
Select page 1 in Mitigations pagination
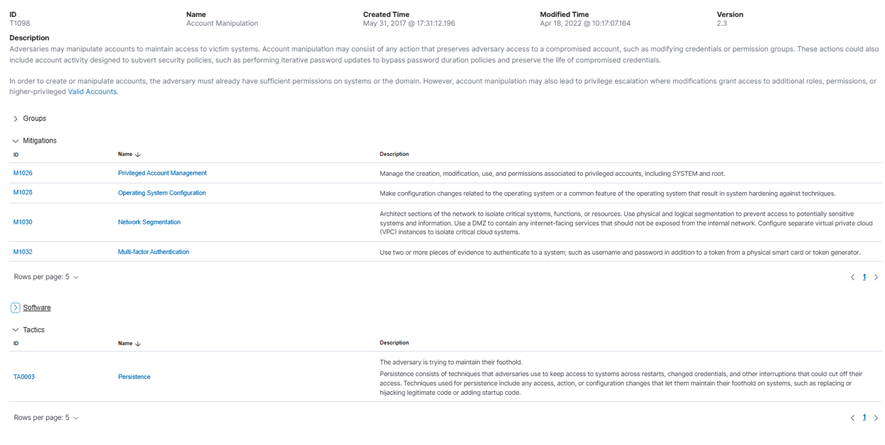(864, 277)
